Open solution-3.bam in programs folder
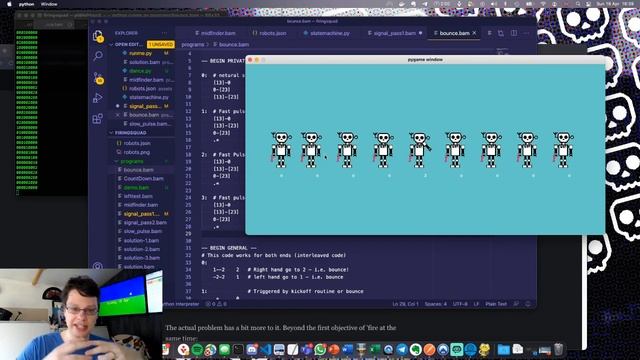Image resolution: width=640 pixels, height=360 pixels. (x=142, y=258)
